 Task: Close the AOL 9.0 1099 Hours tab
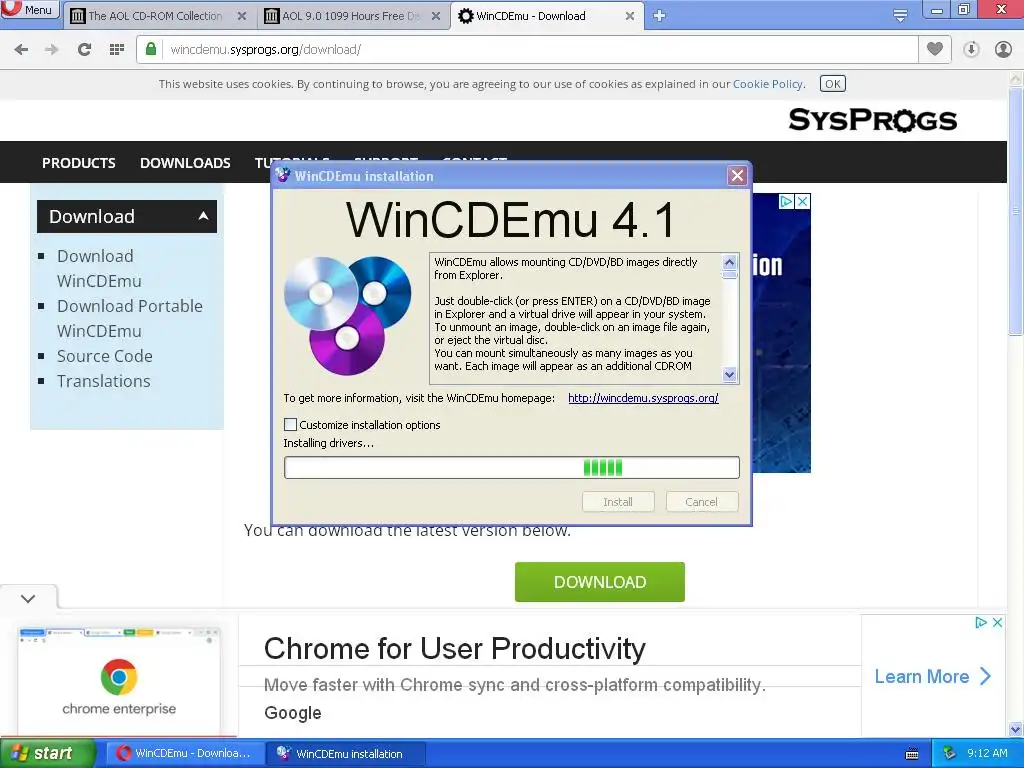pyautogui.click(x=436, y=16)
